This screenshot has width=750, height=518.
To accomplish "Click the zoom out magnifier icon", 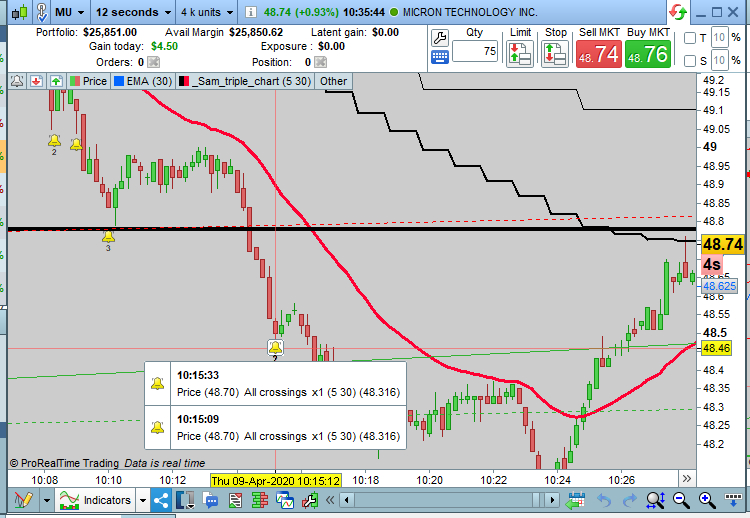I will [x=681, y=501].
